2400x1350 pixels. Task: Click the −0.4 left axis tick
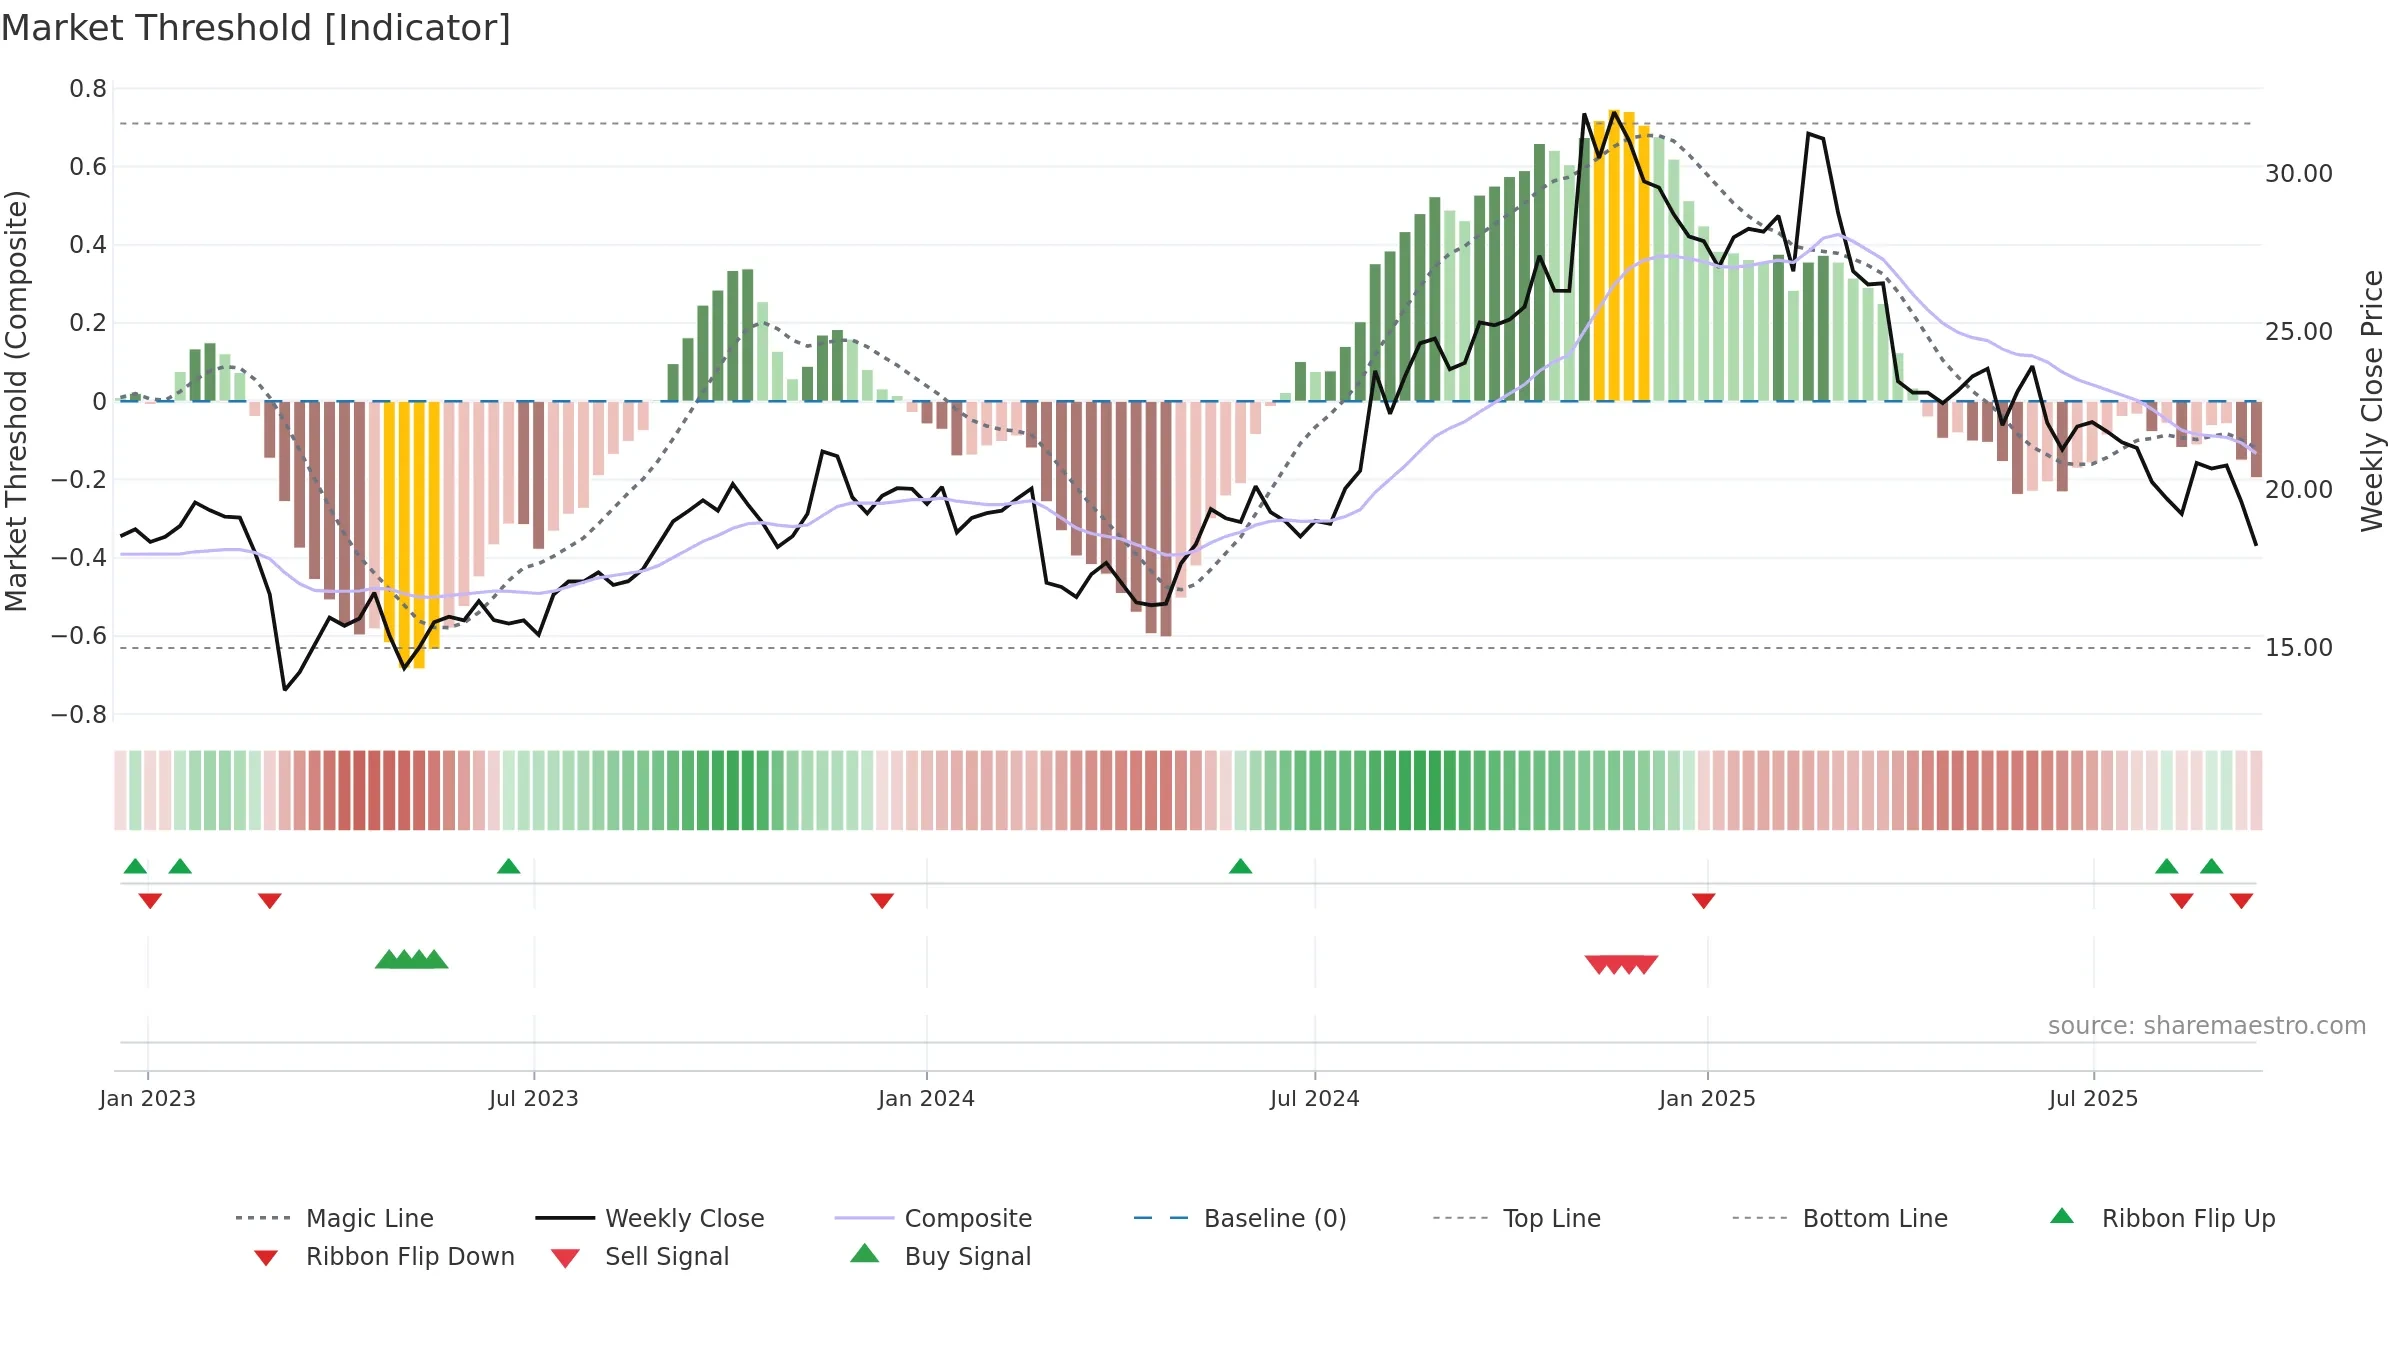79,558
